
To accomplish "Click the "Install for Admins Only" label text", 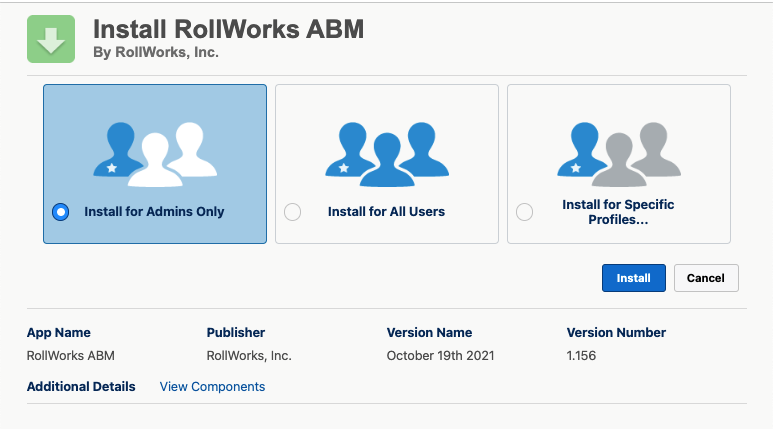I will (154, 212).
